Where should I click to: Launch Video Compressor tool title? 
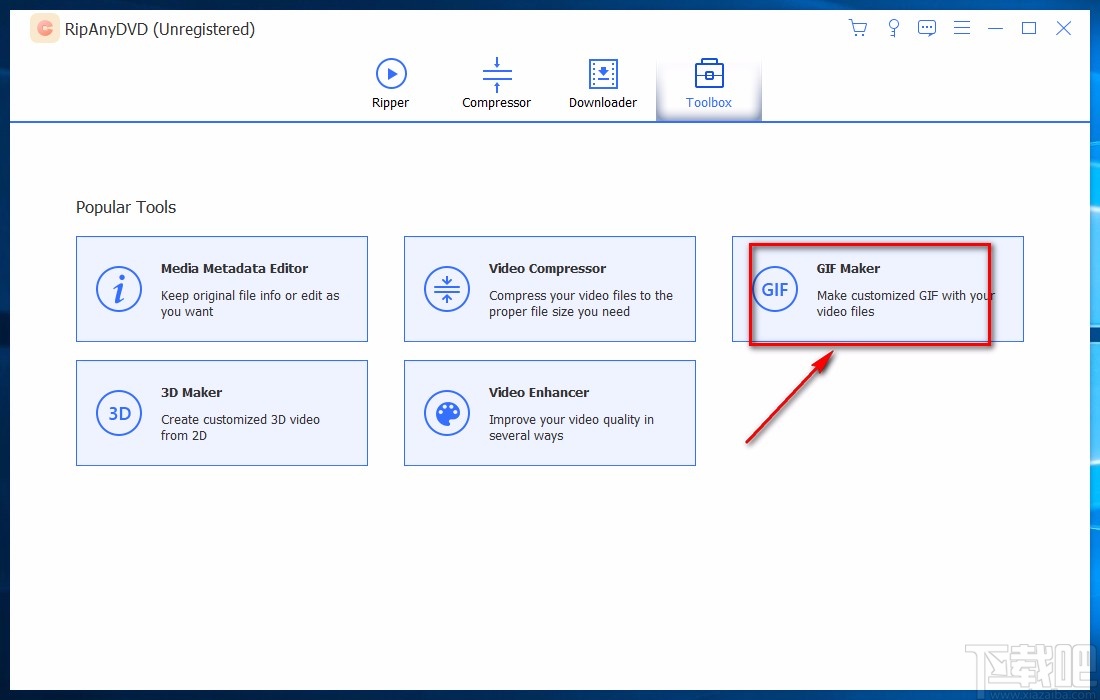(547, 269)
